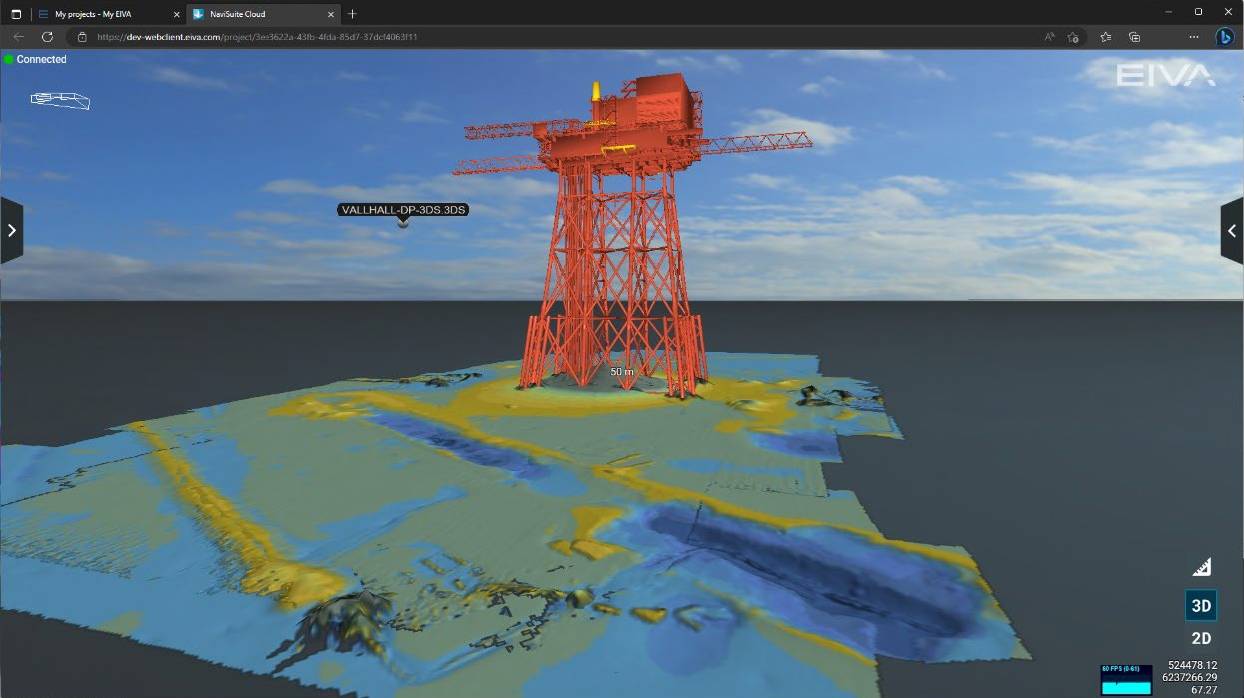
Task: Open a new browser tab
Action: (350, 14)
